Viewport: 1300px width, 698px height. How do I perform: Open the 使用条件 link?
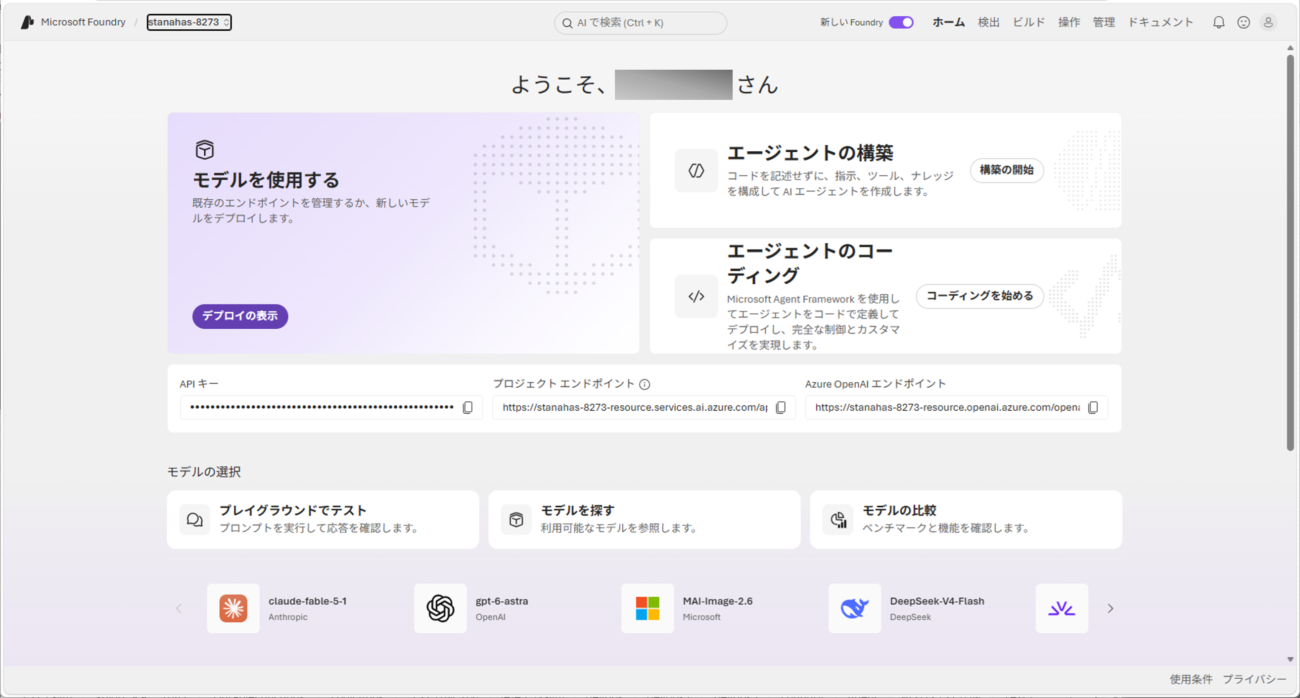[1191, 679]
